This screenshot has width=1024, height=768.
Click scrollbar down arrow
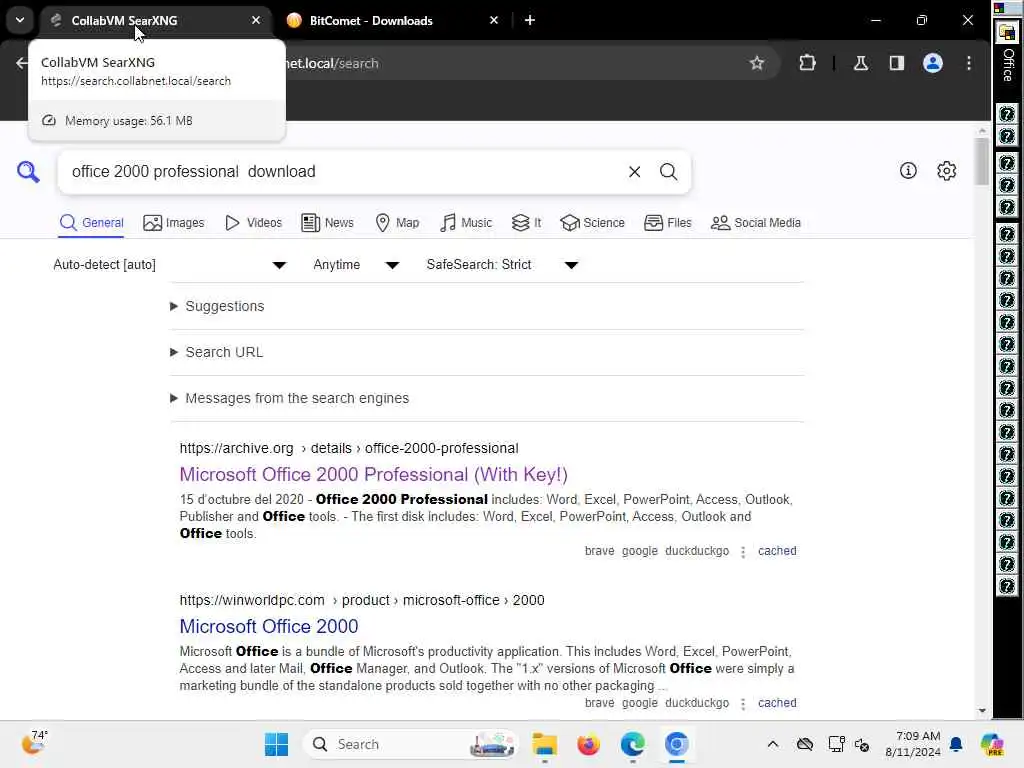tap(982, 711)
